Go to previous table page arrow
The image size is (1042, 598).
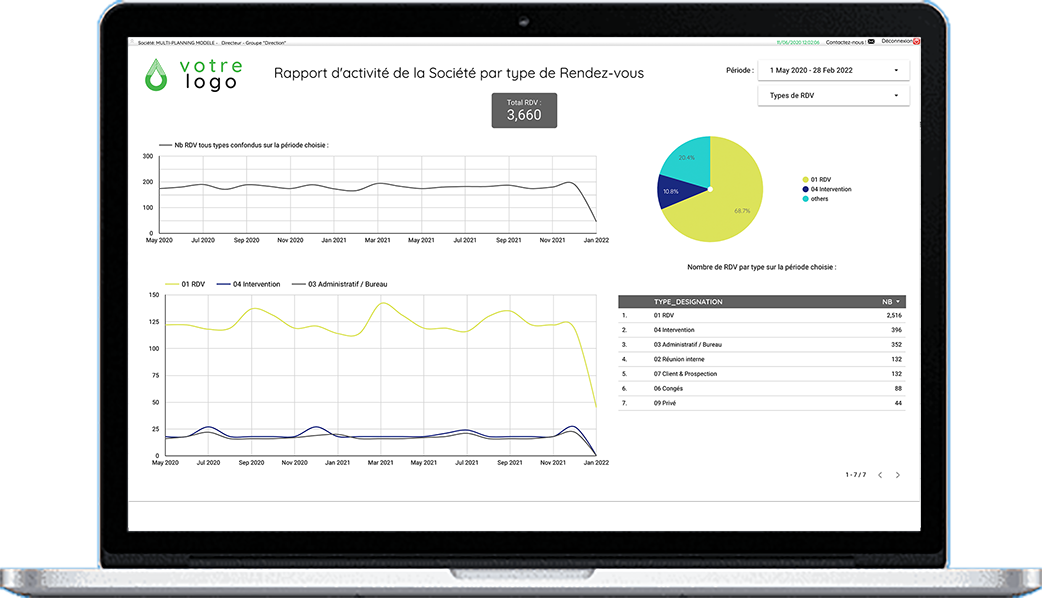pos(880,475)
